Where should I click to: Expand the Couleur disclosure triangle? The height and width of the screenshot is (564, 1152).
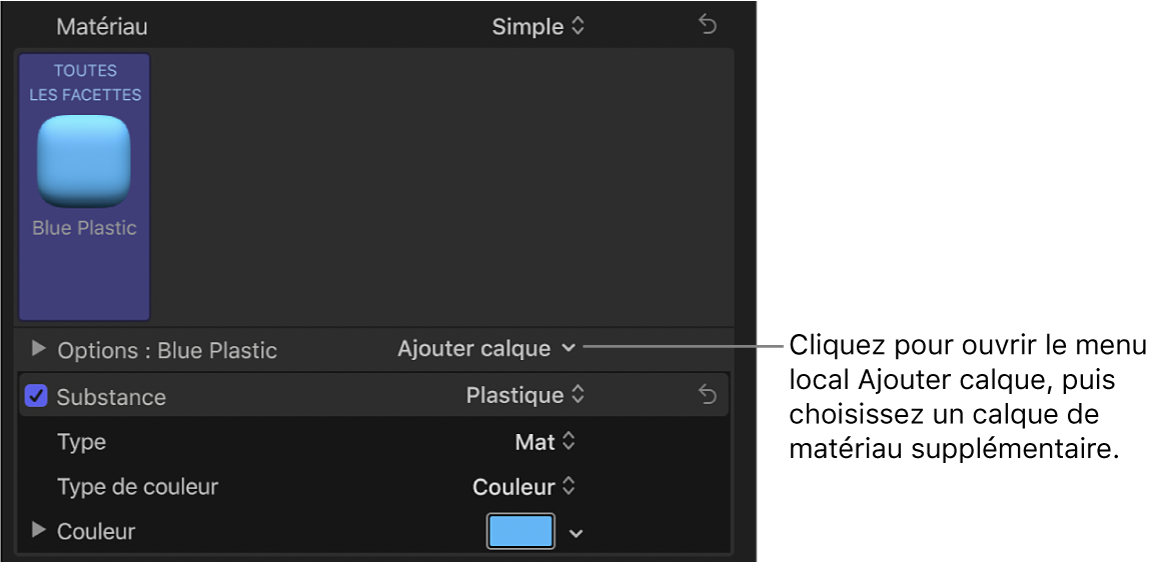39,531
